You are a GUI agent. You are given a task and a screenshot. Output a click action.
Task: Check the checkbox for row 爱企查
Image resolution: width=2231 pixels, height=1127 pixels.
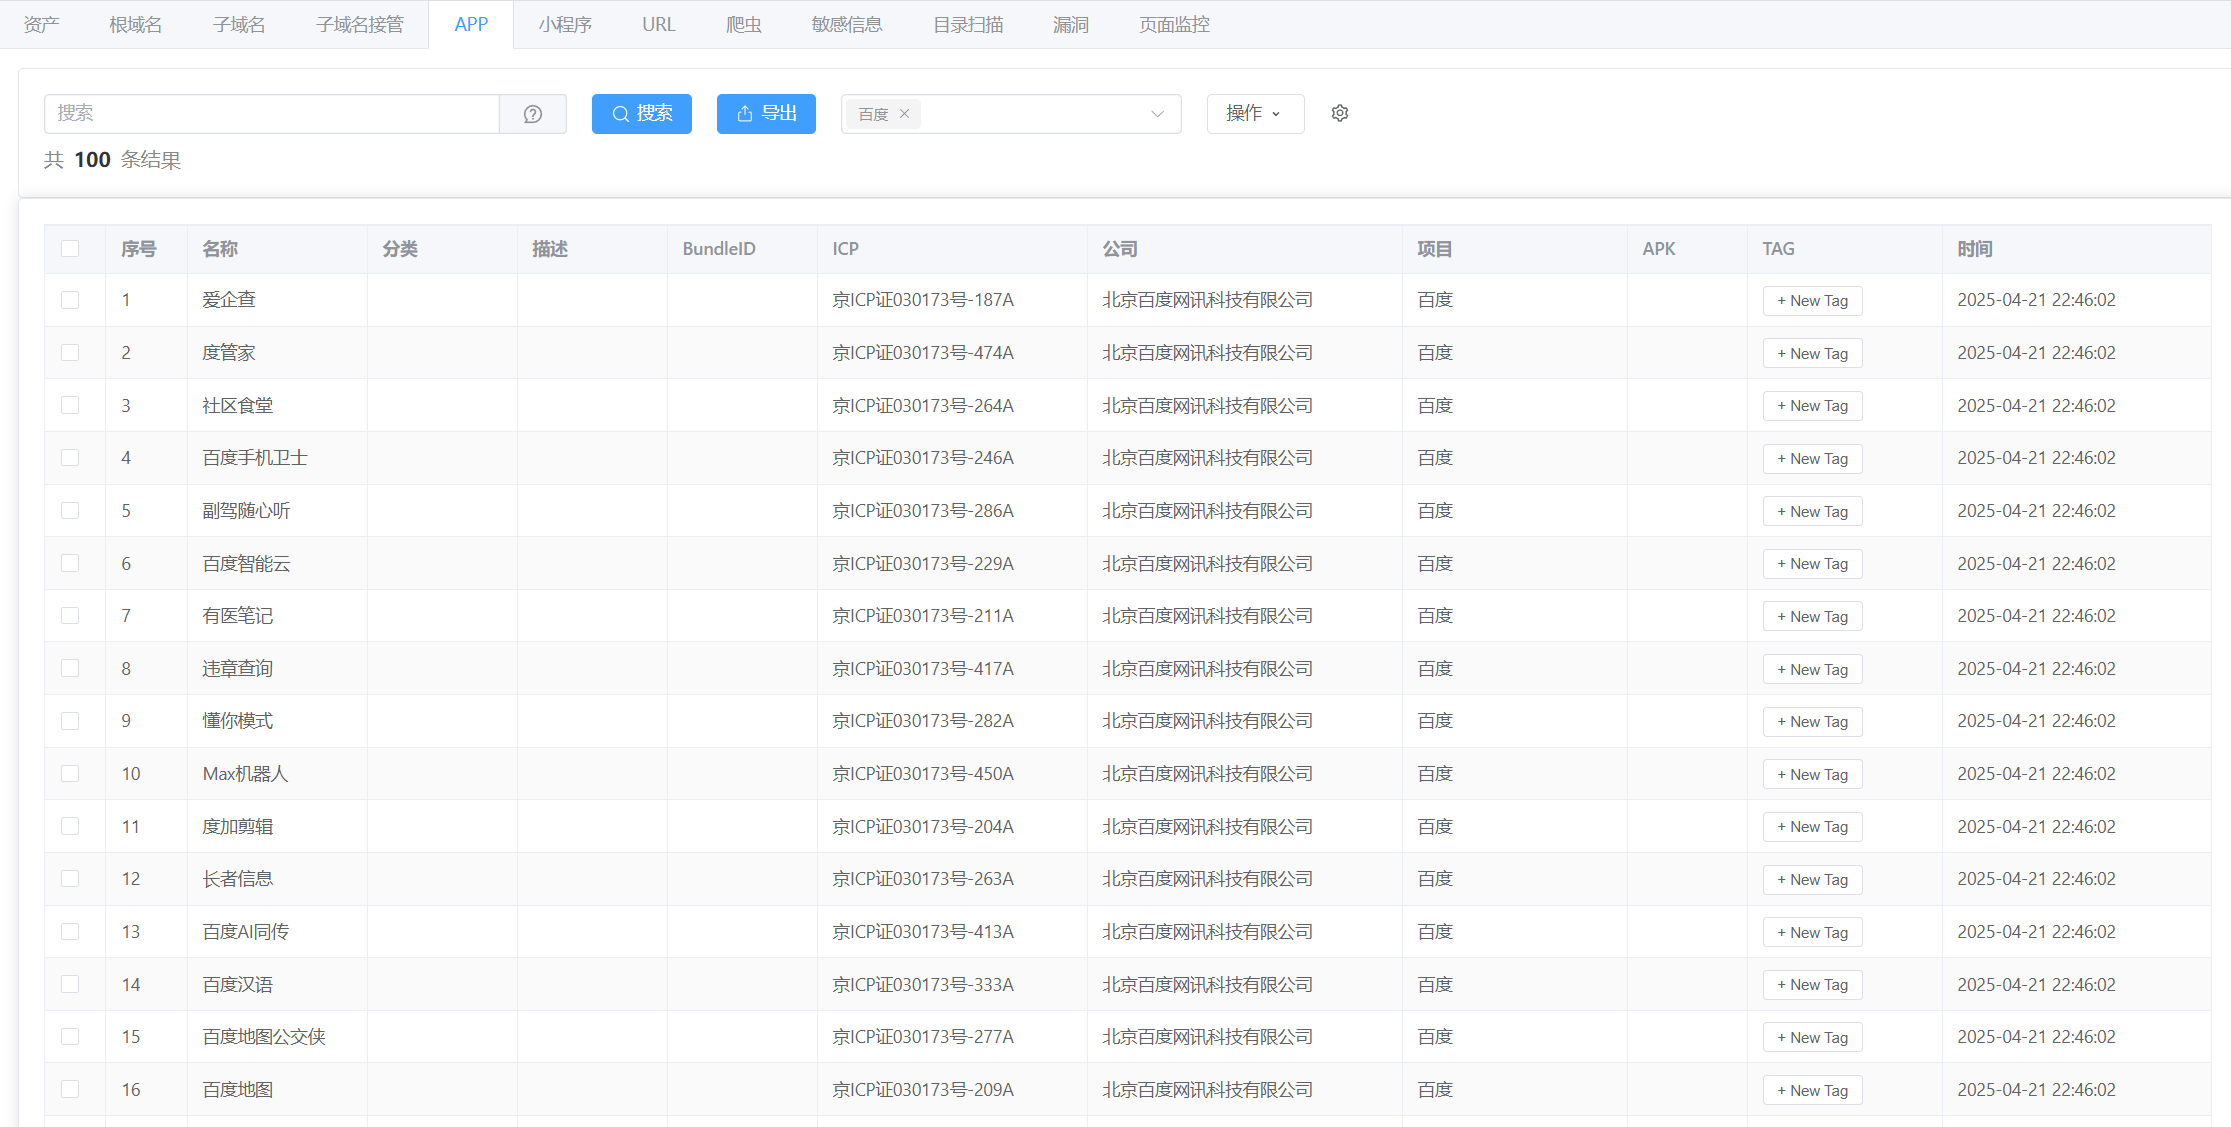pos(70,300)
